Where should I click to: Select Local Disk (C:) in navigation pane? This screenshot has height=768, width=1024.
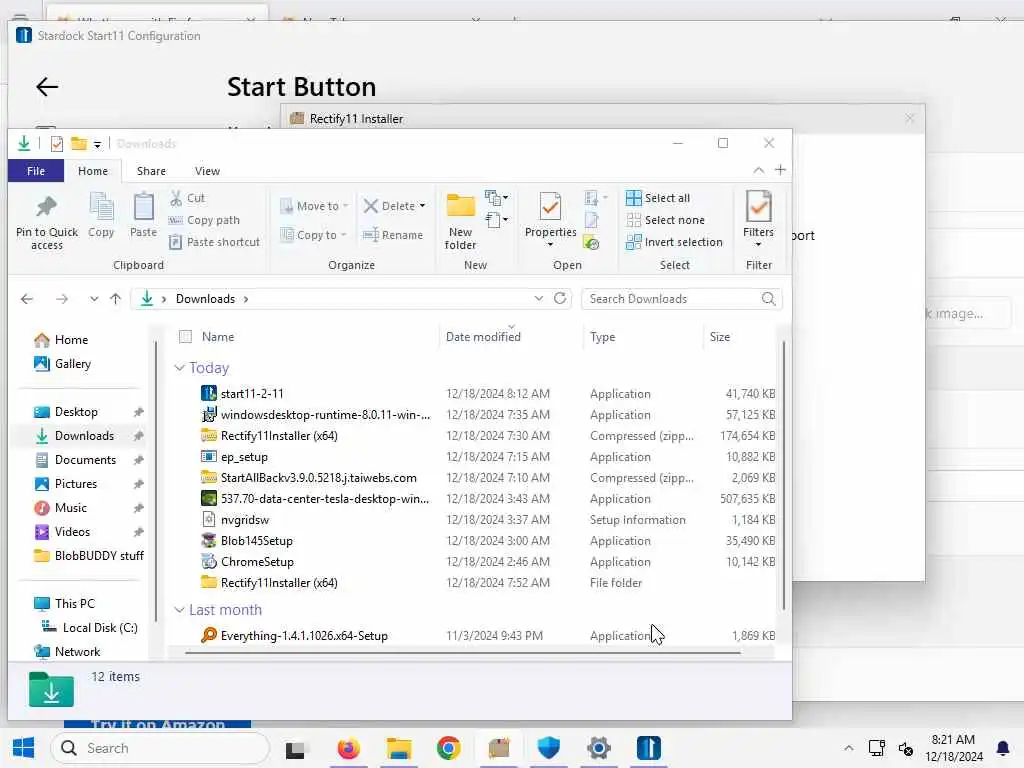click(x=100, y=628)
